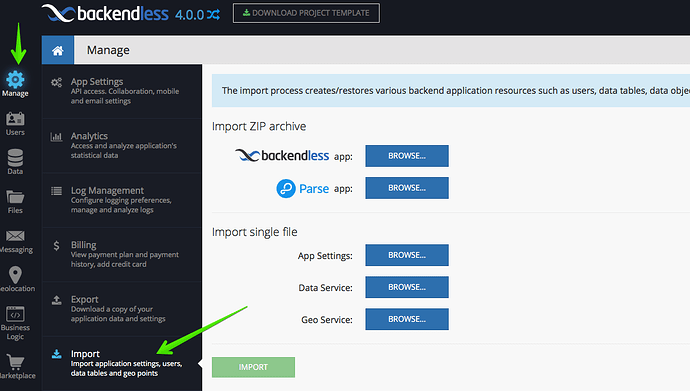Click the Export upload icon
Viewport: 690px width, 391px height.
[x=56, y=300]
